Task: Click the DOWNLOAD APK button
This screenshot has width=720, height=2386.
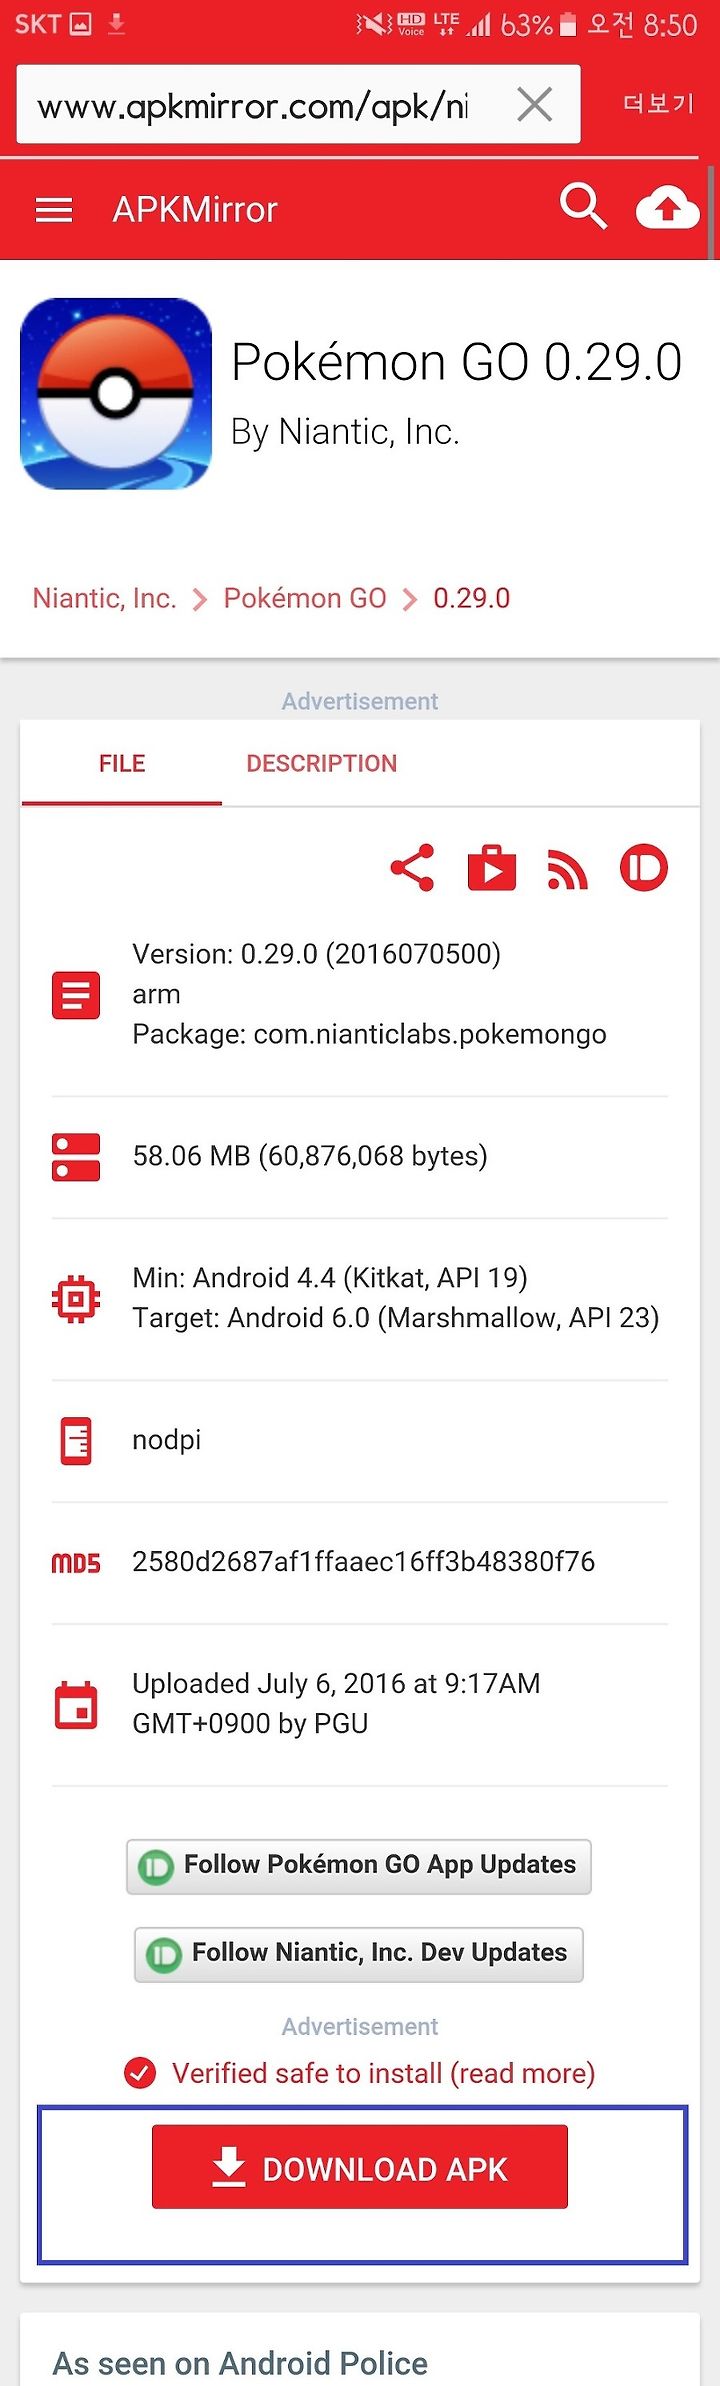Action: click(x=360, y=2166)
